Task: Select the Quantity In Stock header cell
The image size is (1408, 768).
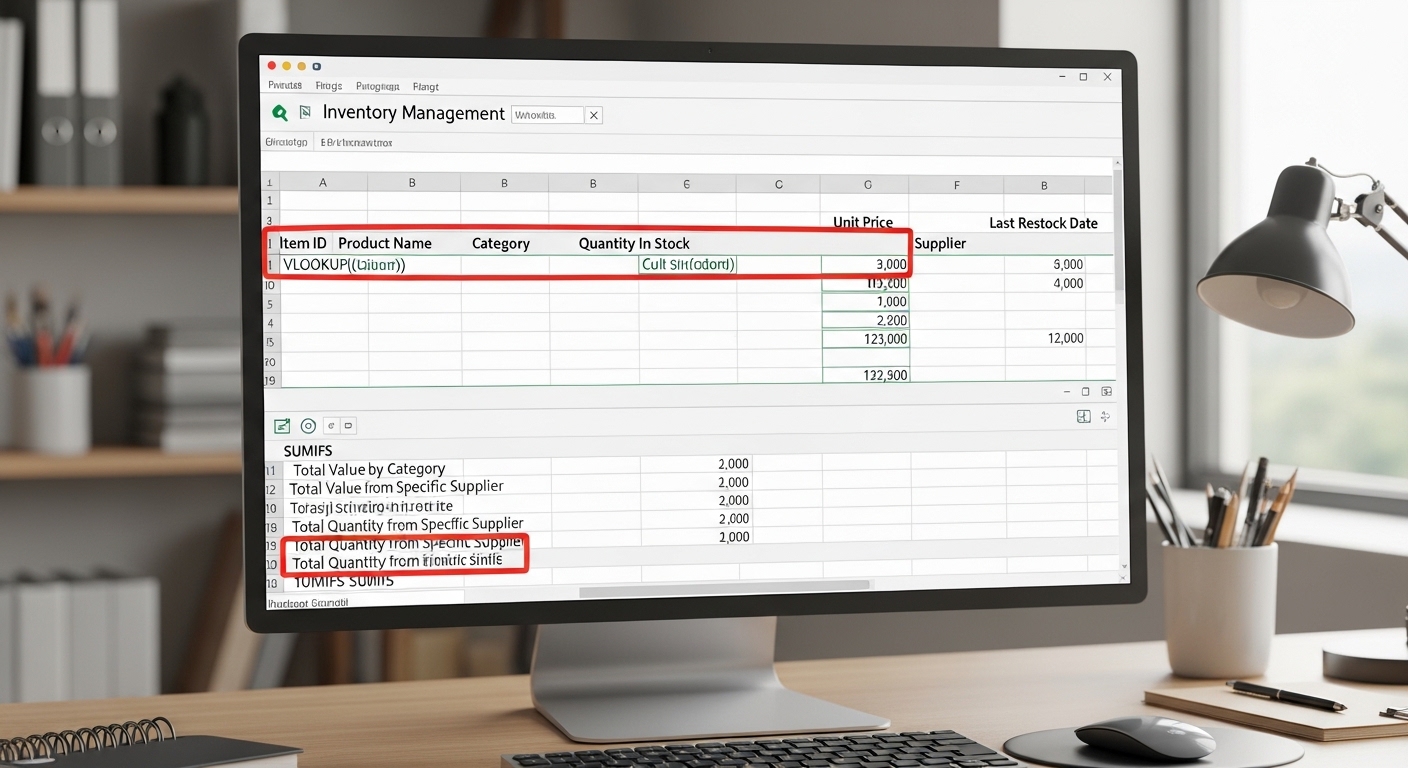Action: pos(634,243)
